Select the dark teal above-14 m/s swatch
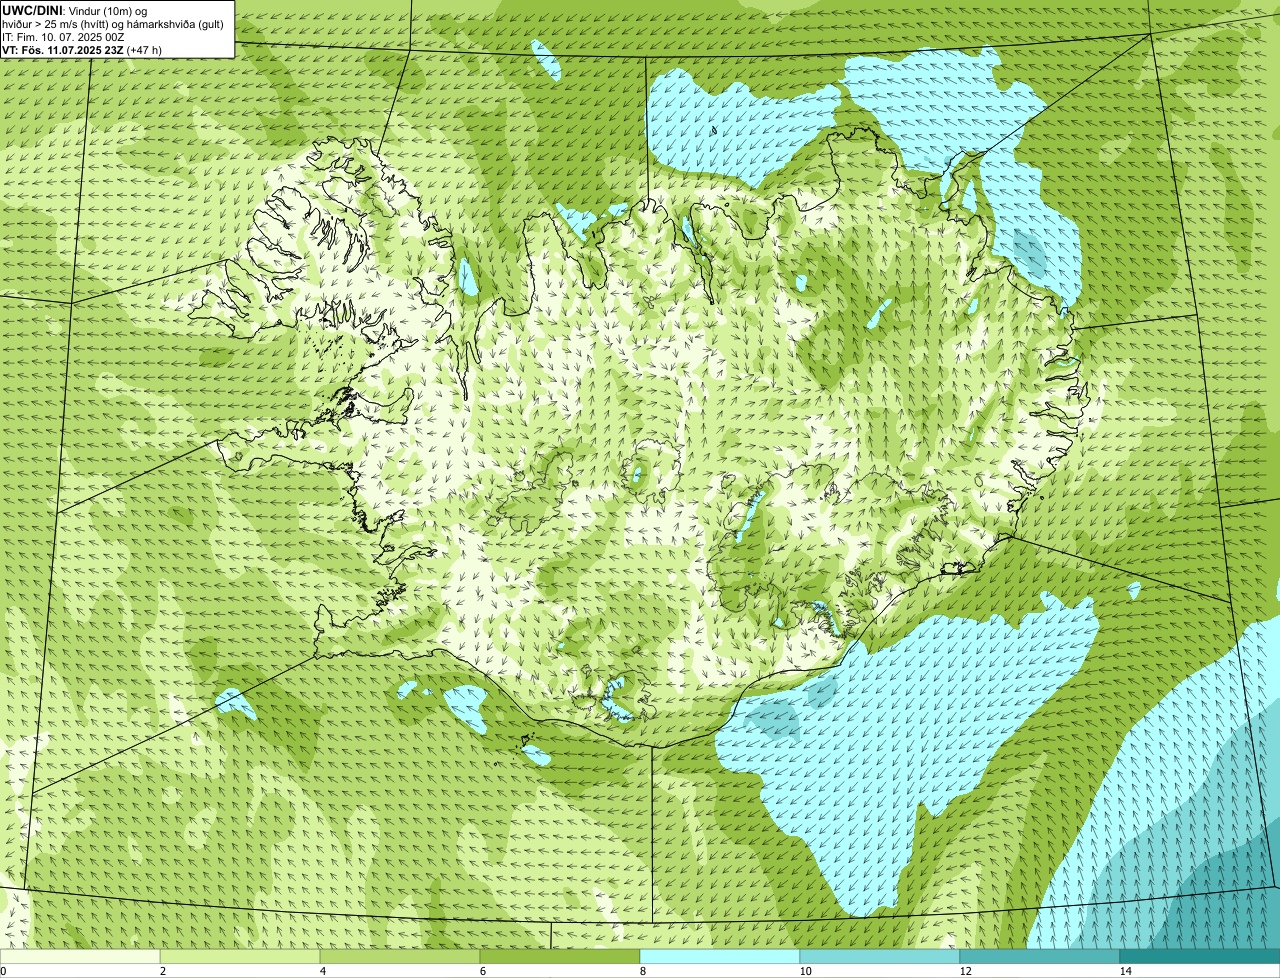Image resolution: width=1280 pixels, height=978 pixels. (1200, 956)
